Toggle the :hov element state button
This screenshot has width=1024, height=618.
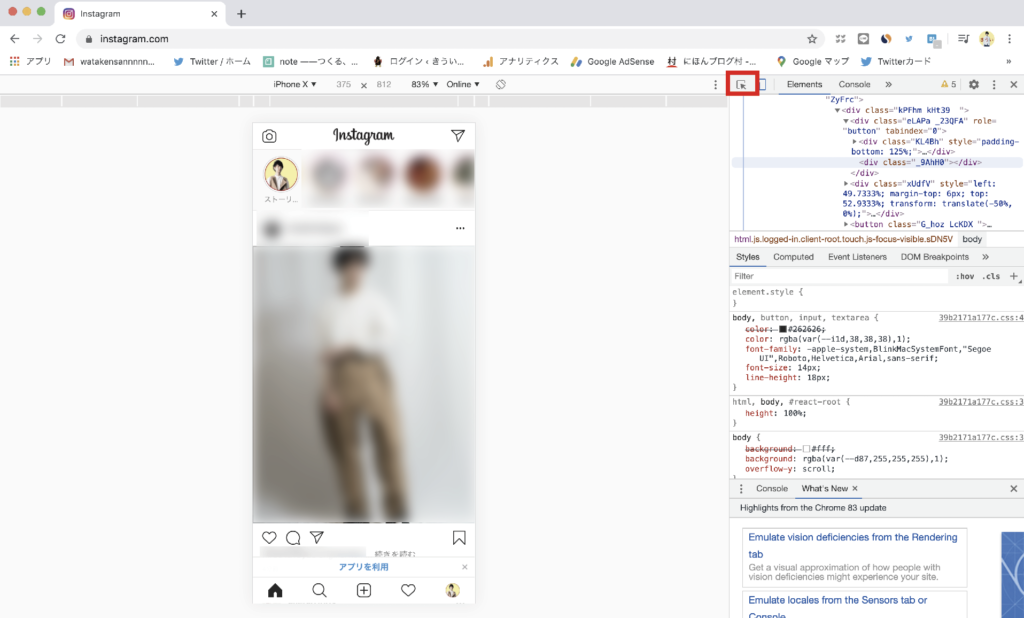tap(965, 276)
